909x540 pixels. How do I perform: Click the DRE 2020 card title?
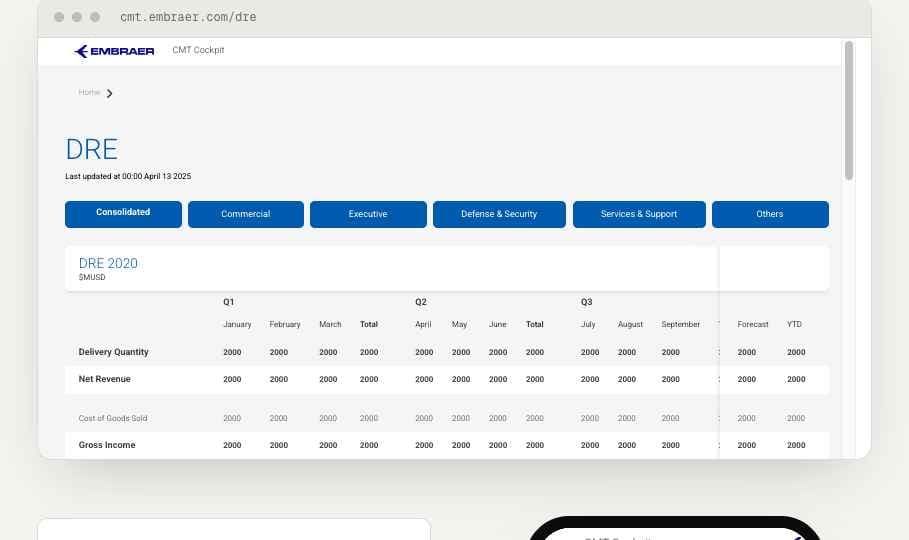point(108,263)
